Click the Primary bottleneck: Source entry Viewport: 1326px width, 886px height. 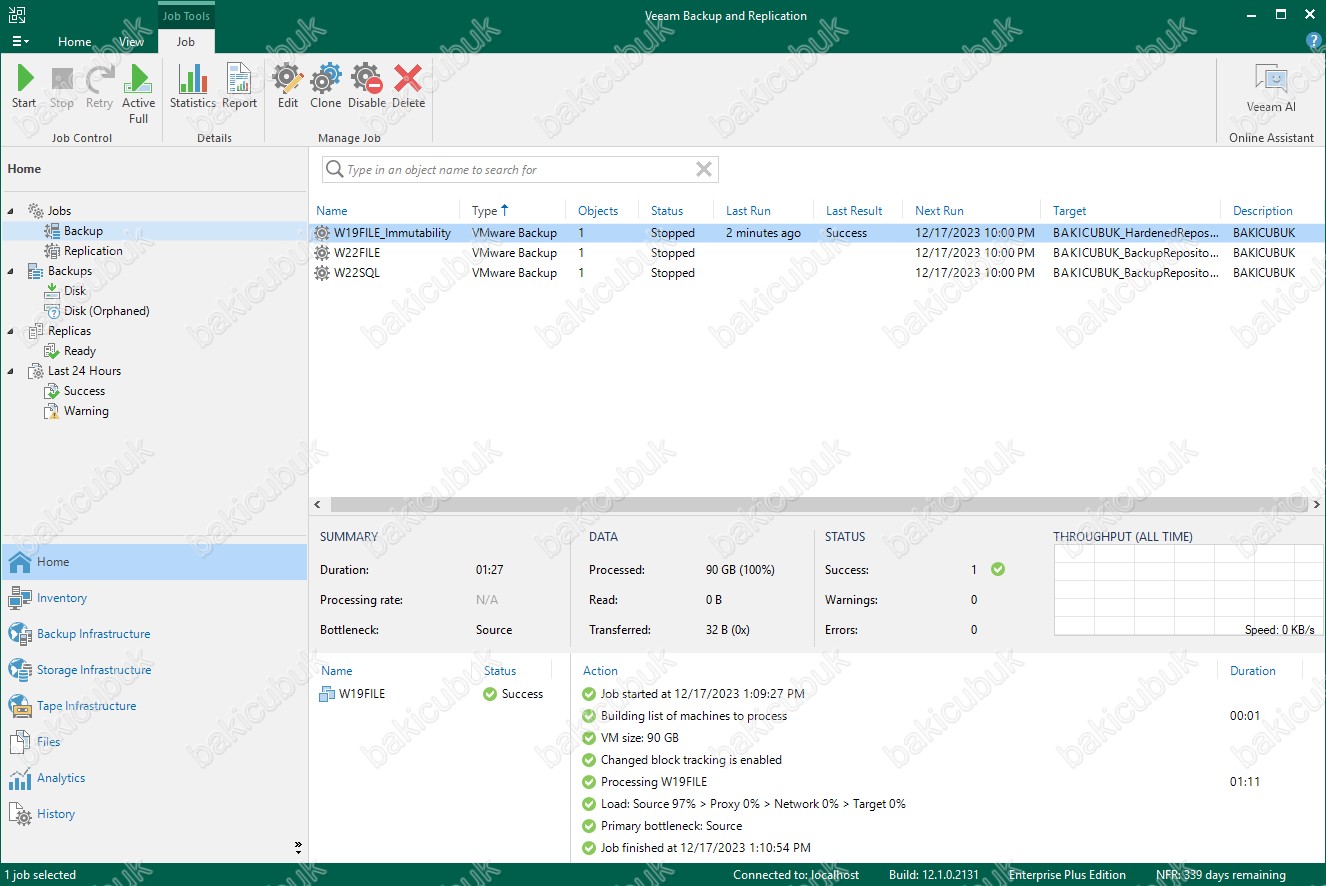tap(671, 826)
